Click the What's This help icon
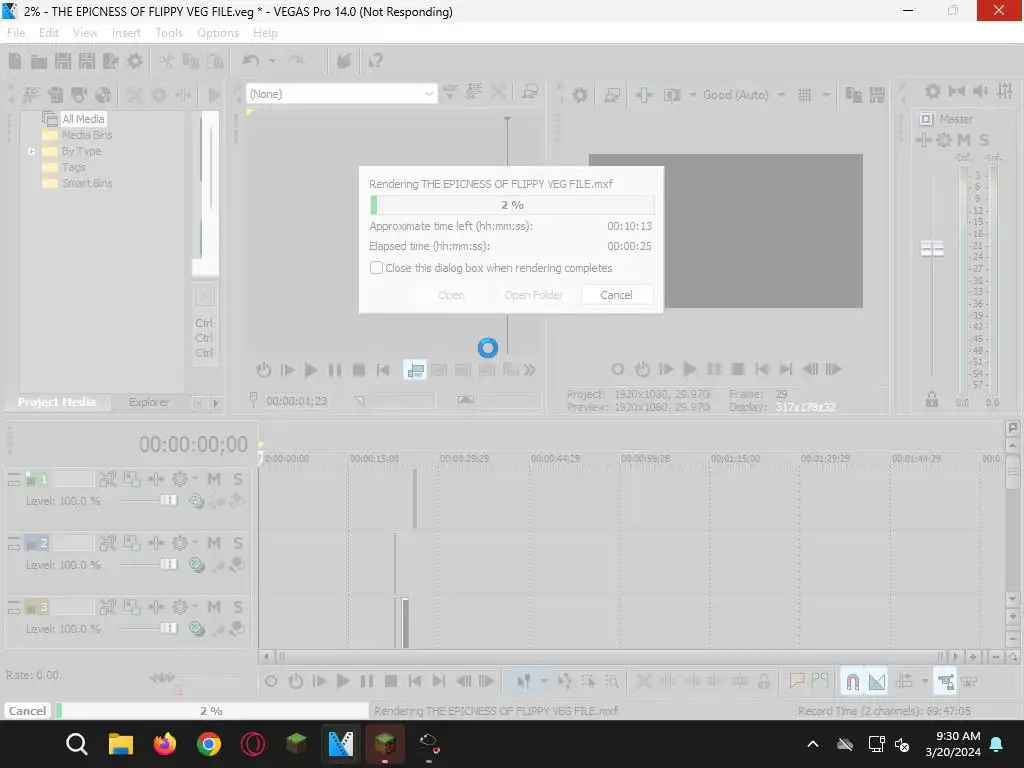The image size is (1024, 768). pyautogui.click(x=376, y=61)
